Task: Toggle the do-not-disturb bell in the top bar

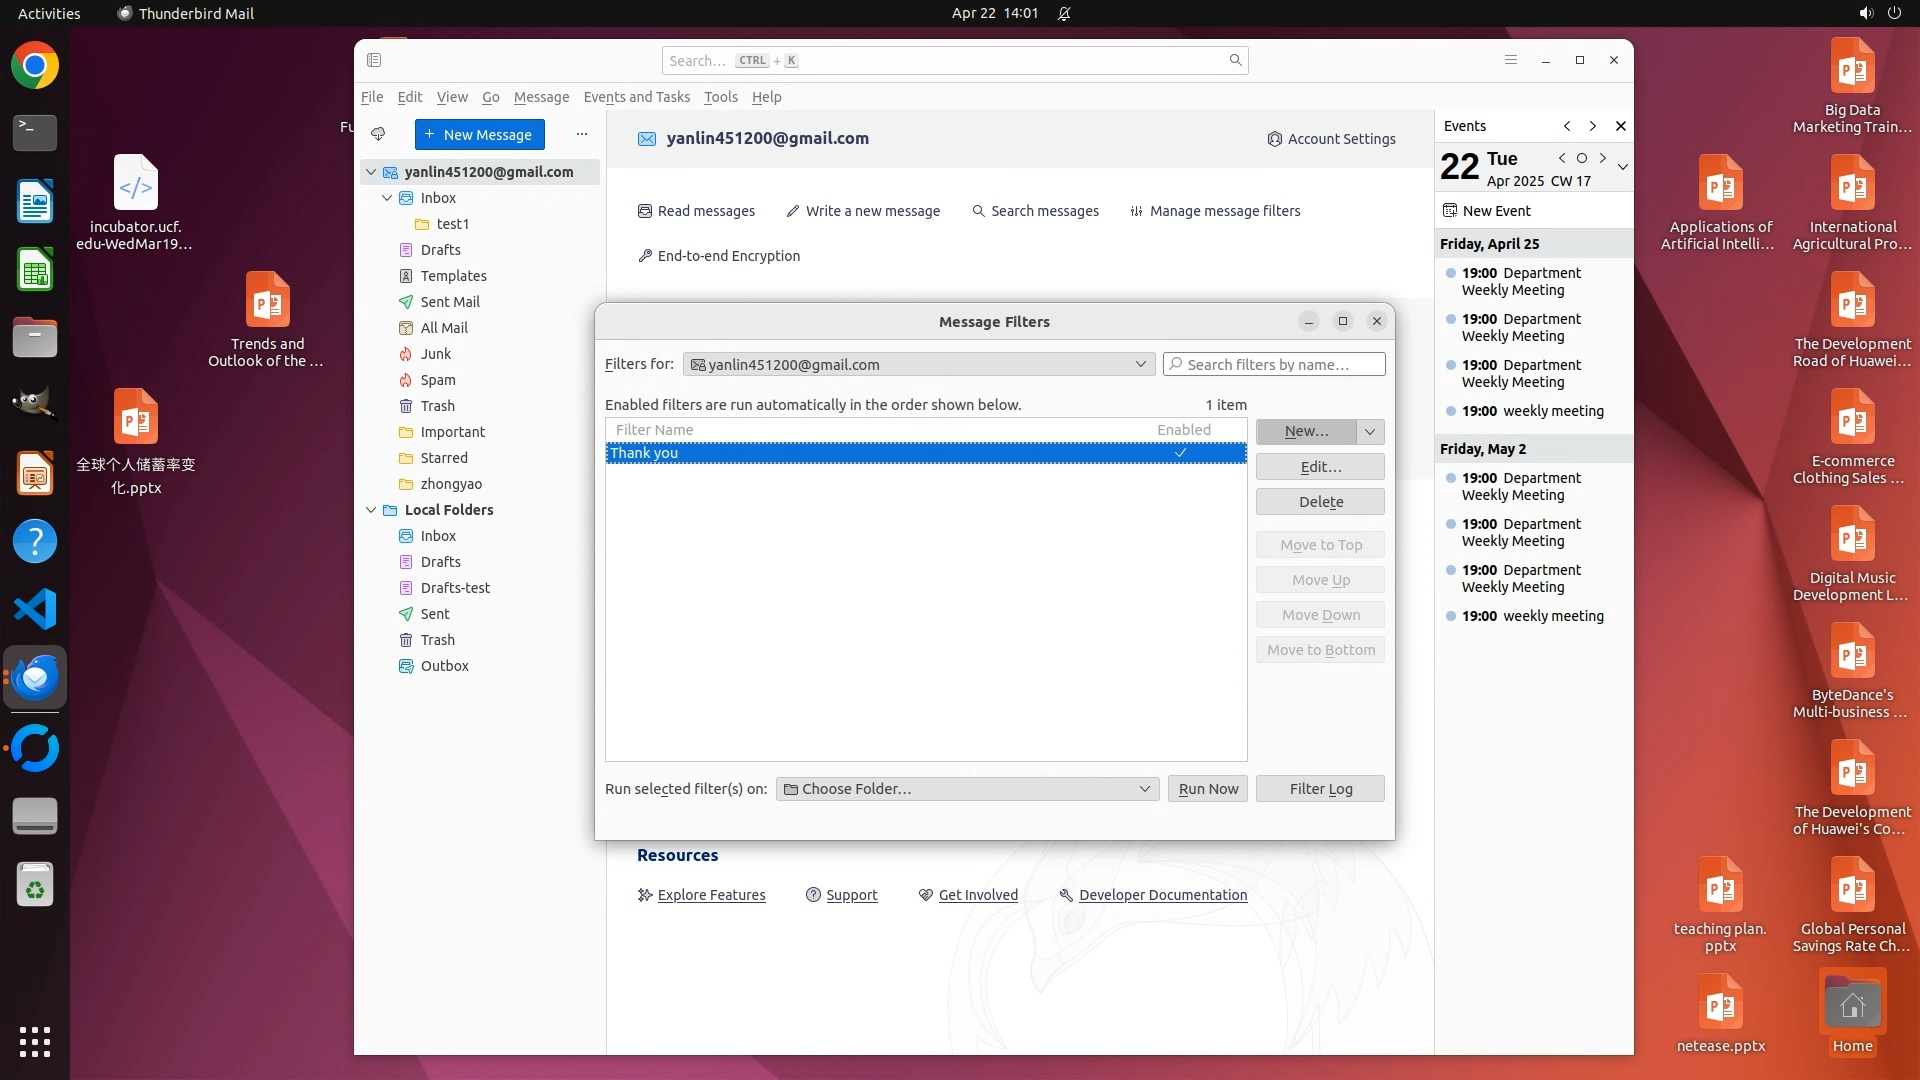Action: 1064,13
